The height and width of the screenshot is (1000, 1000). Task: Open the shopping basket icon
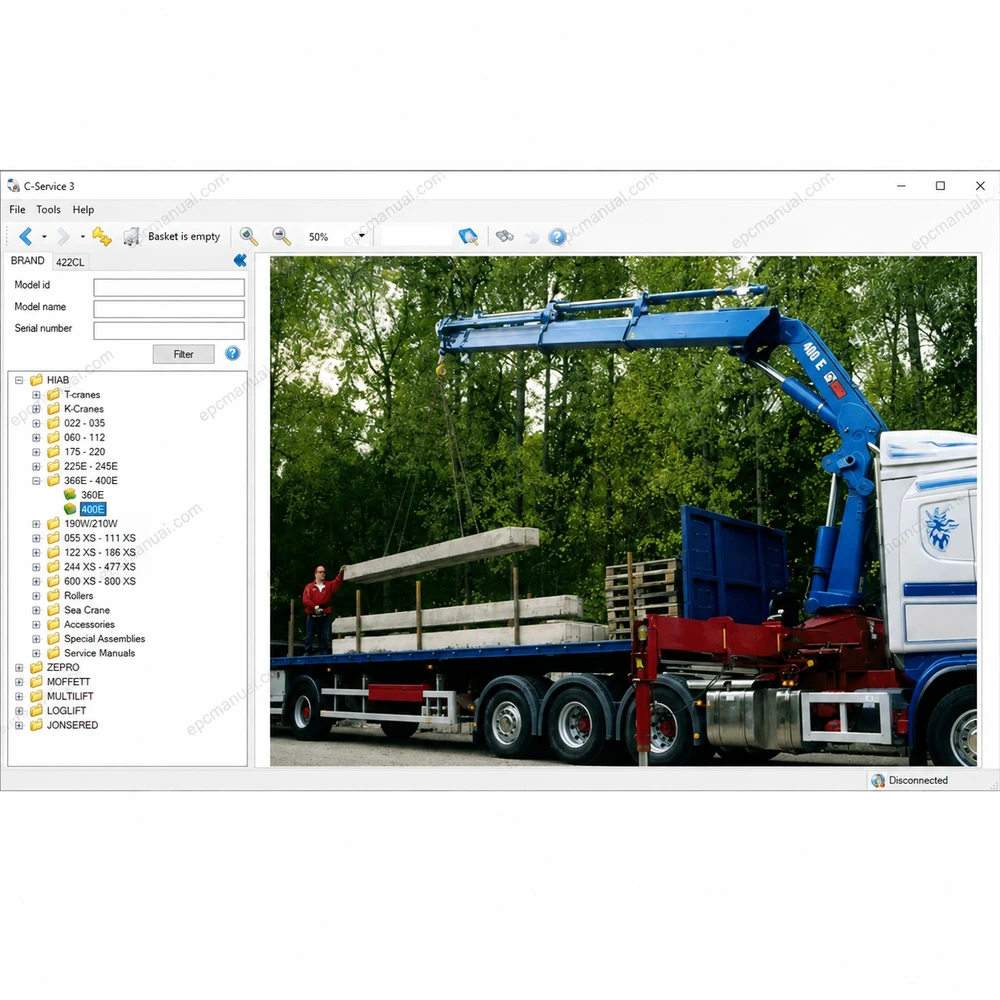coord(131,237)
